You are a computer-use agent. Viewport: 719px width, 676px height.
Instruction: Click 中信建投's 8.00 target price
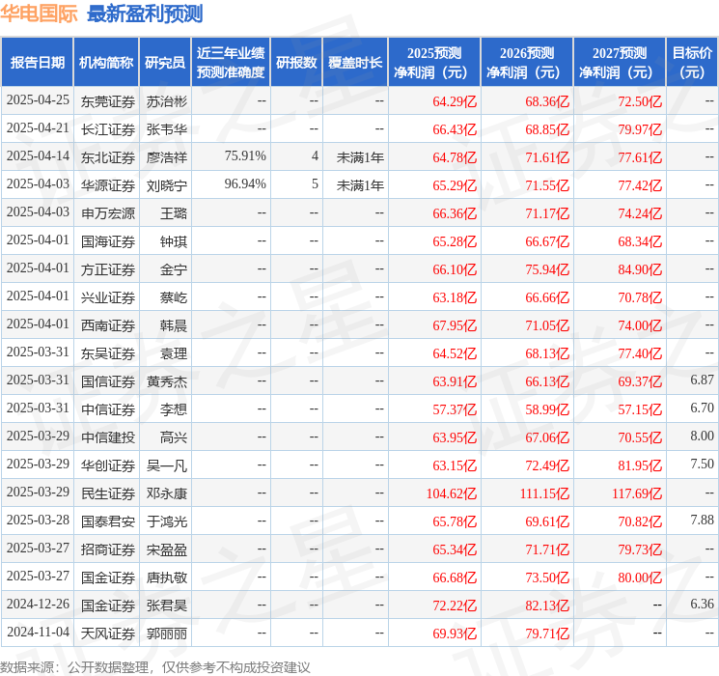pos(702,436)
